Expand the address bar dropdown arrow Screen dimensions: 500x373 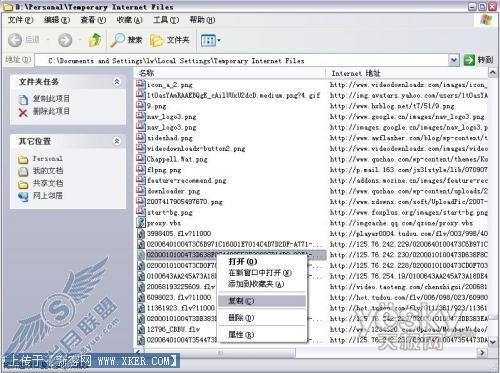(x=453, y=60)
